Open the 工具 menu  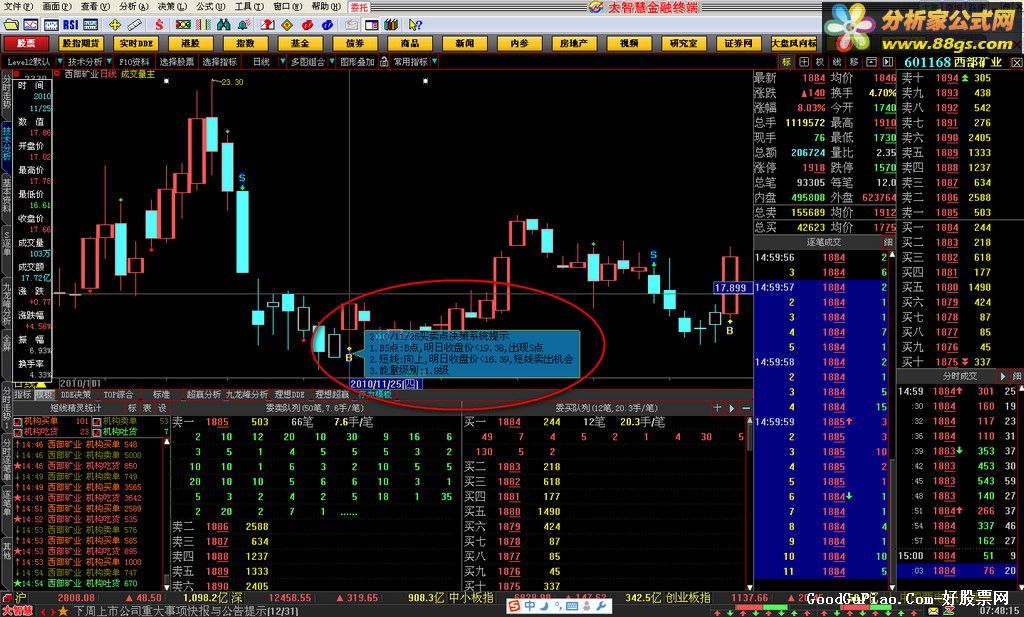tap(248, 7)
